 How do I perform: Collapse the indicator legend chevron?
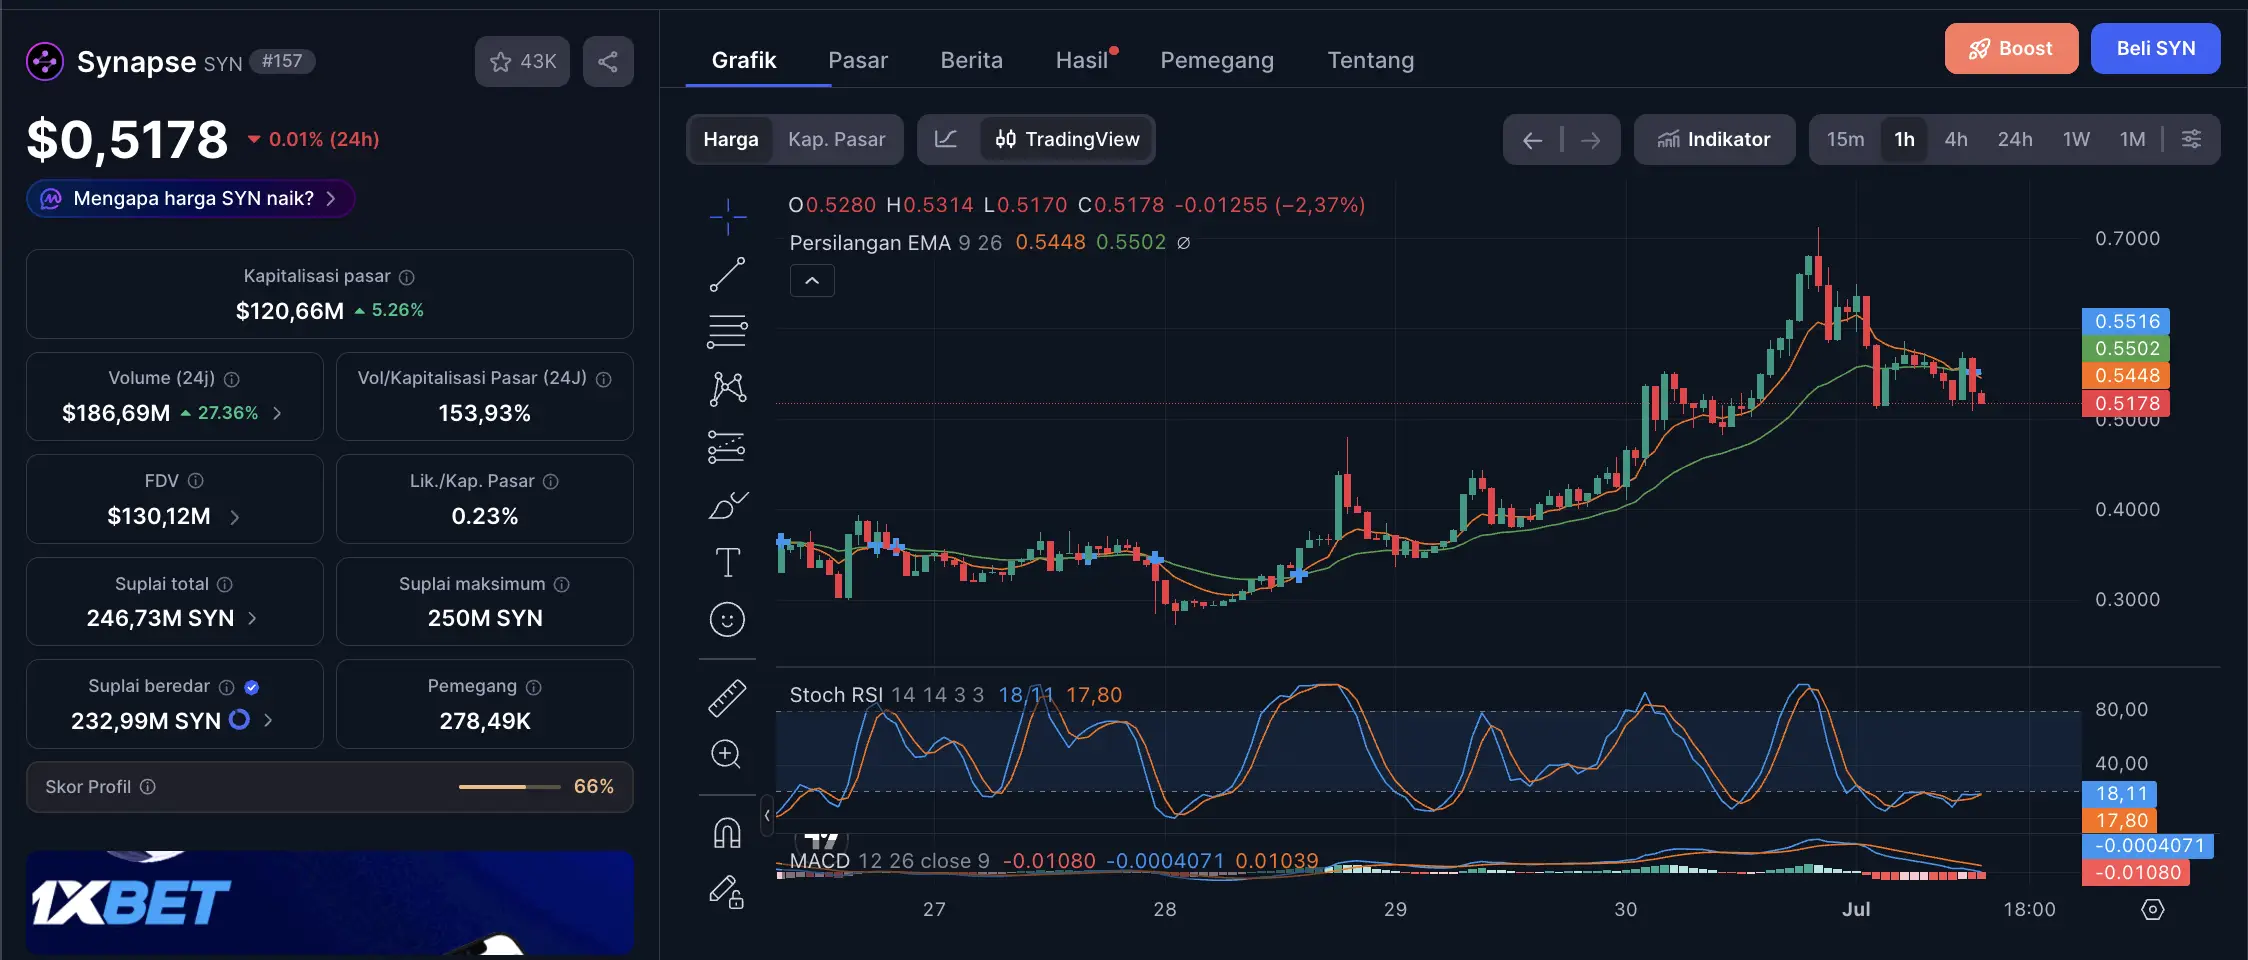coord(812,281)
